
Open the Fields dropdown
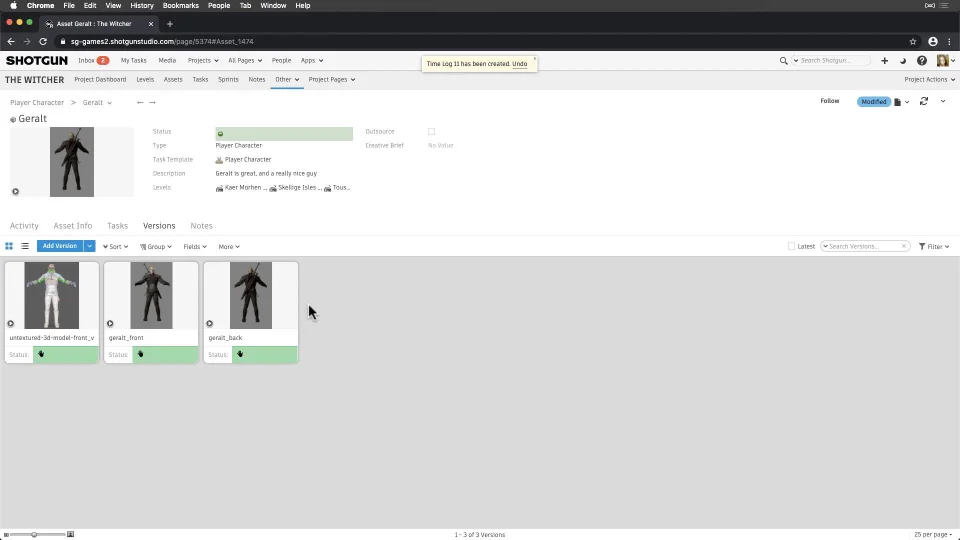pos(195,247)
